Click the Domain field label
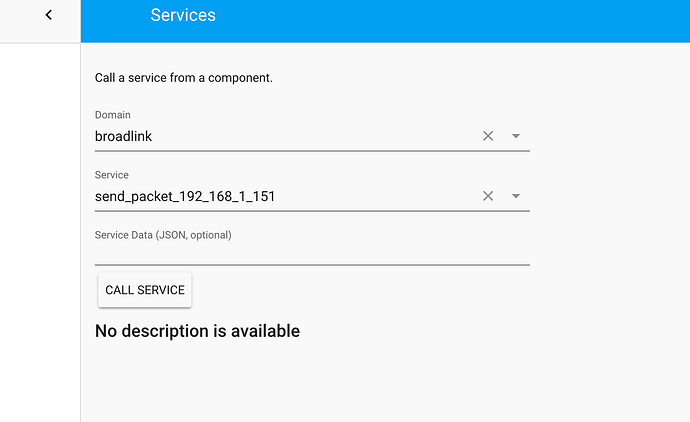690x422 pixels. pyautogui.click(x=113, y=115)
